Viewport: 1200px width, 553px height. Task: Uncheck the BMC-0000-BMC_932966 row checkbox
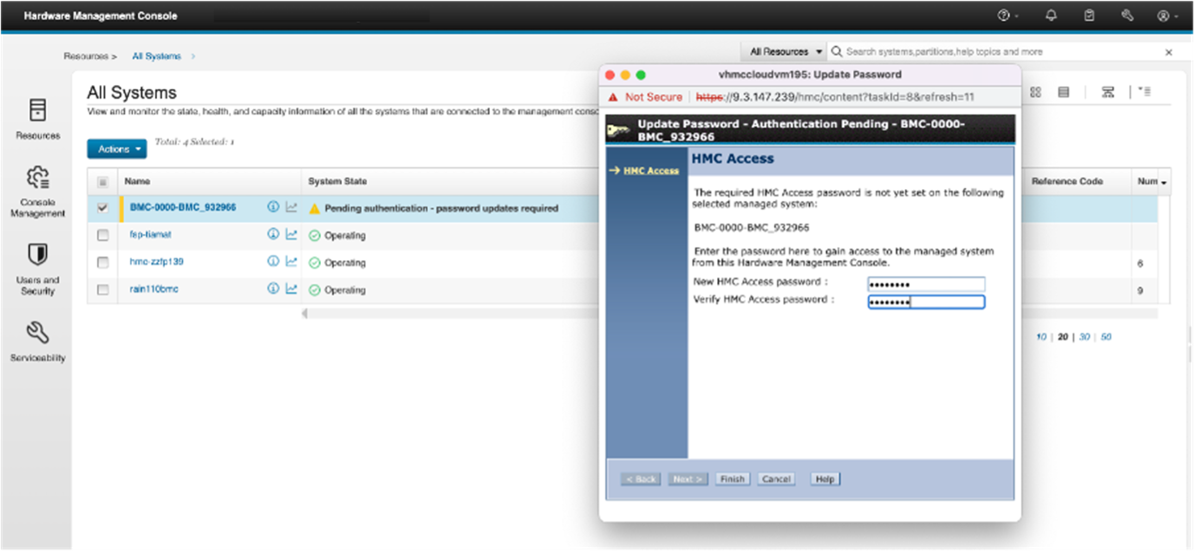pos(103,208)
